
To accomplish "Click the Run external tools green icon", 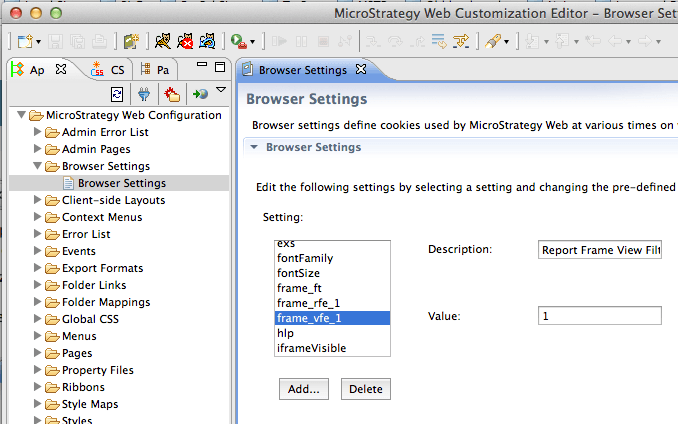I will 239,41.
